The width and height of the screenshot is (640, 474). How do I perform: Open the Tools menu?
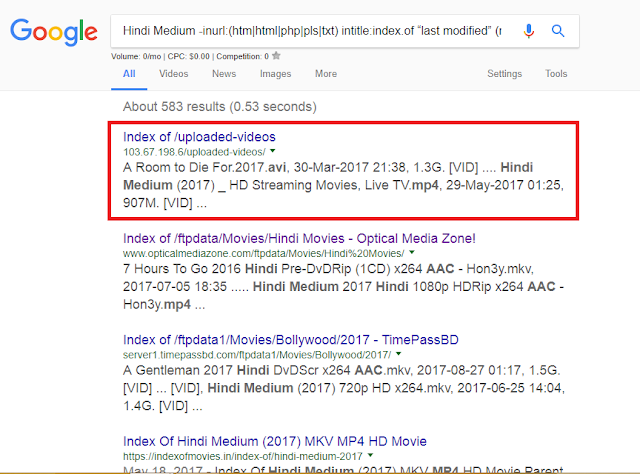[556, 74]
